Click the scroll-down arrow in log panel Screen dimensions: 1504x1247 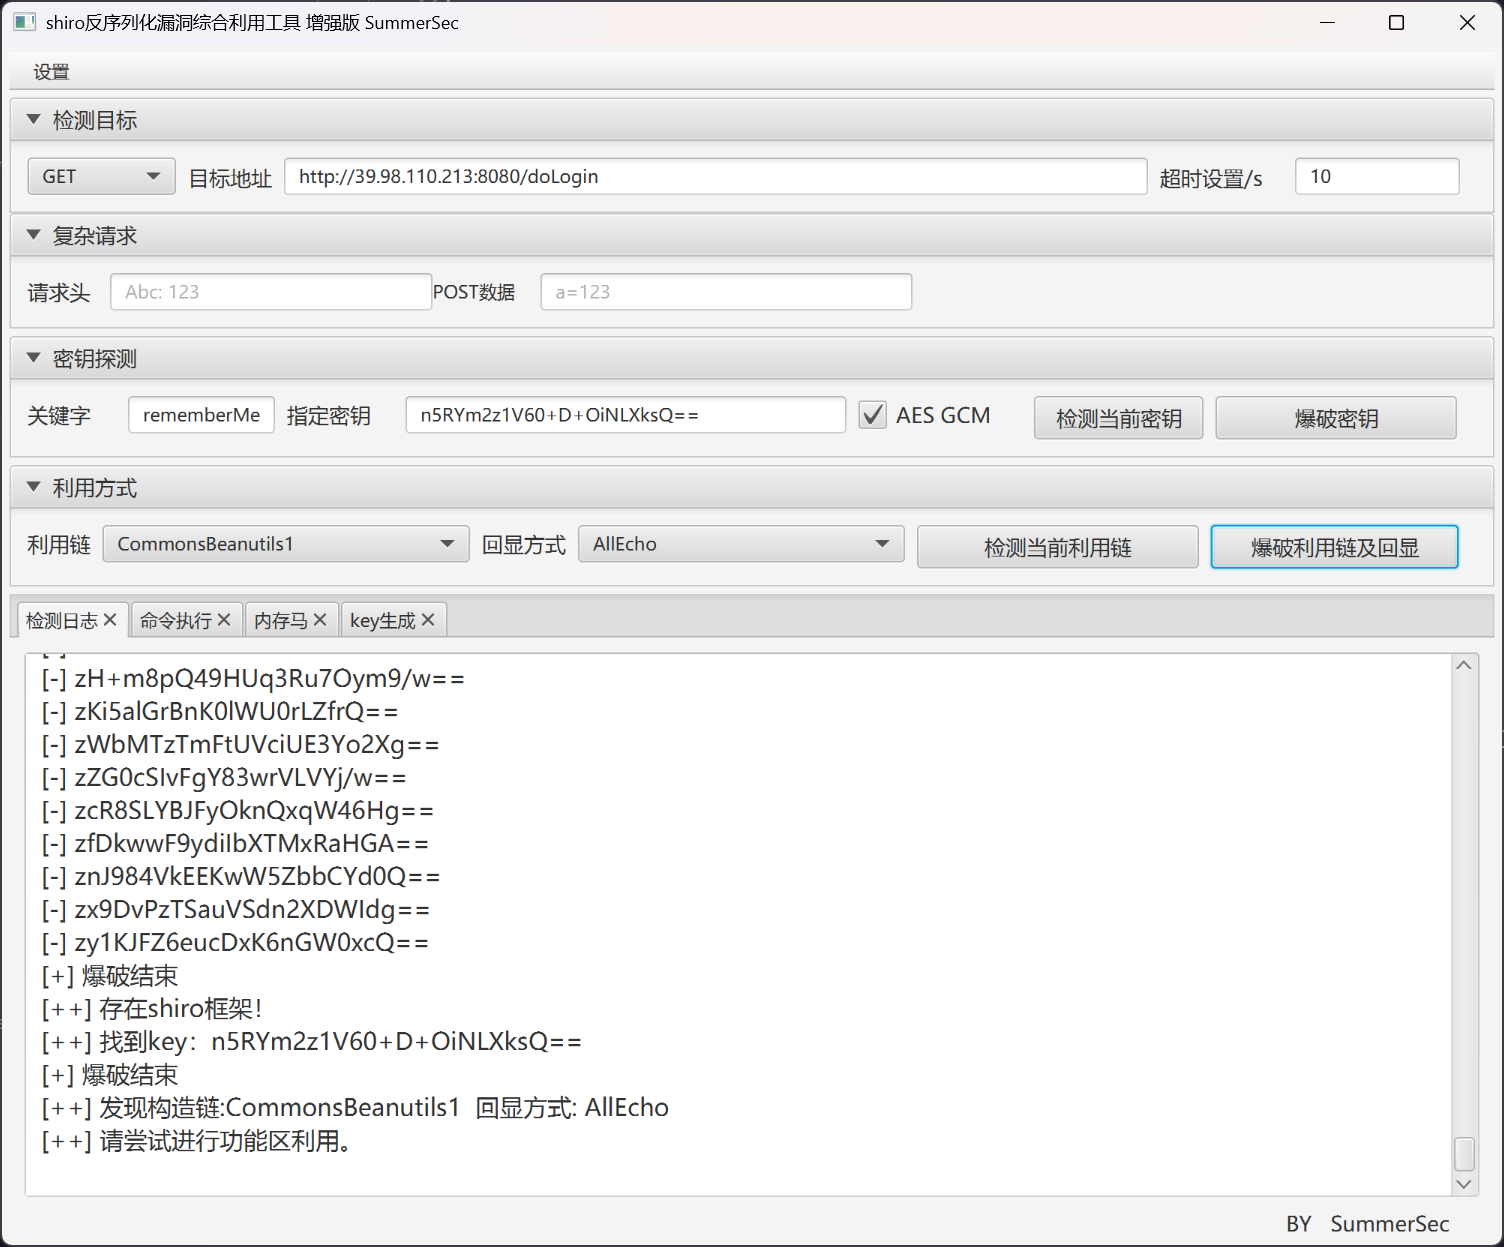coord(1464,1184)
